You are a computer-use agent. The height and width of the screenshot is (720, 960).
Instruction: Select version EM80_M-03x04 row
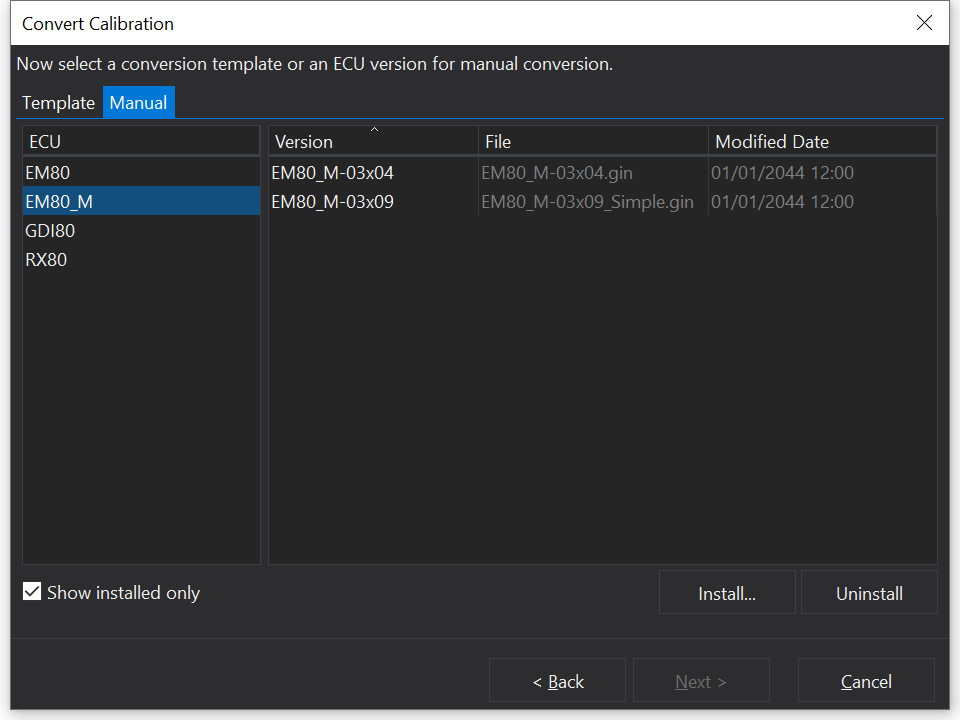[x=332, y=173]
